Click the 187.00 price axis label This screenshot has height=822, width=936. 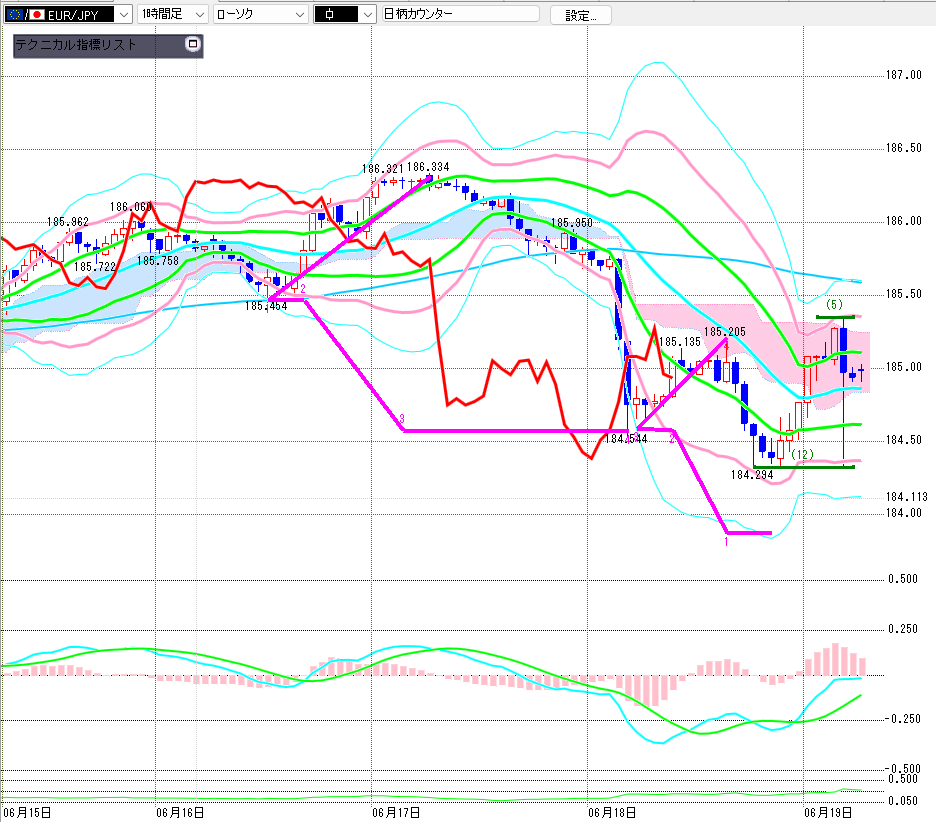pos(904,75)
